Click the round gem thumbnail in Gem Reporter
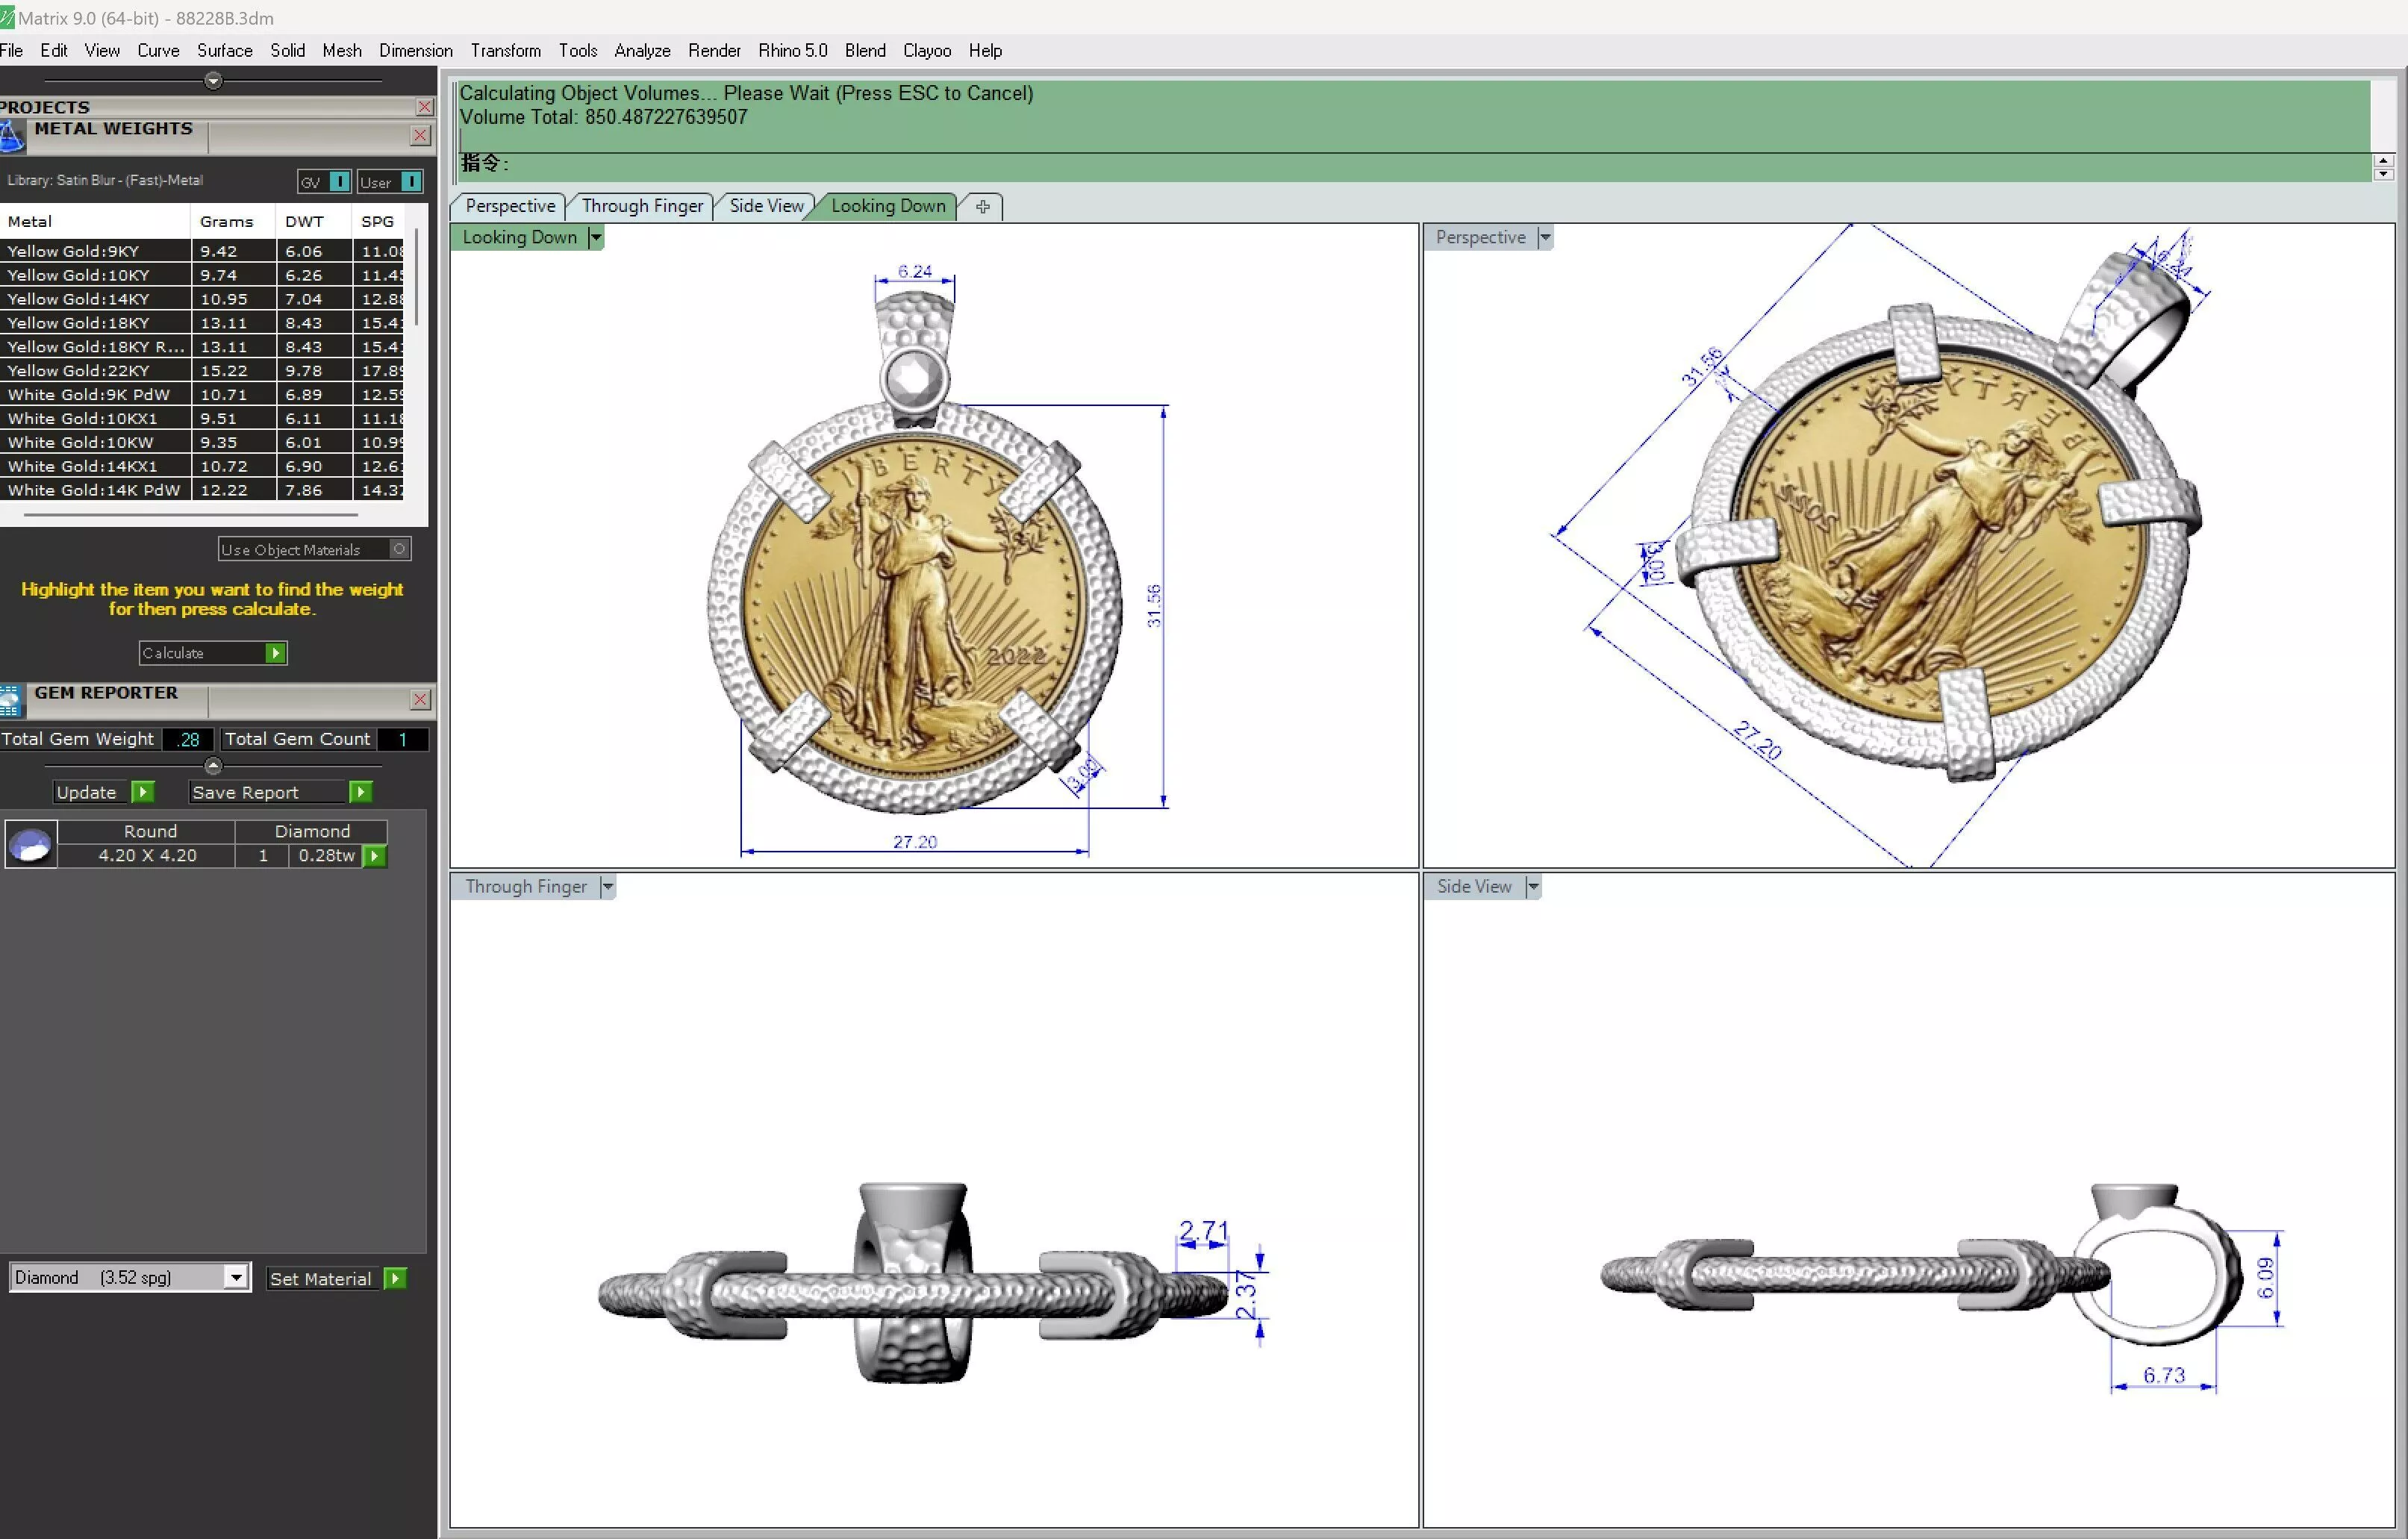This screenshot has height=1539, width=2408. [31, 845]
